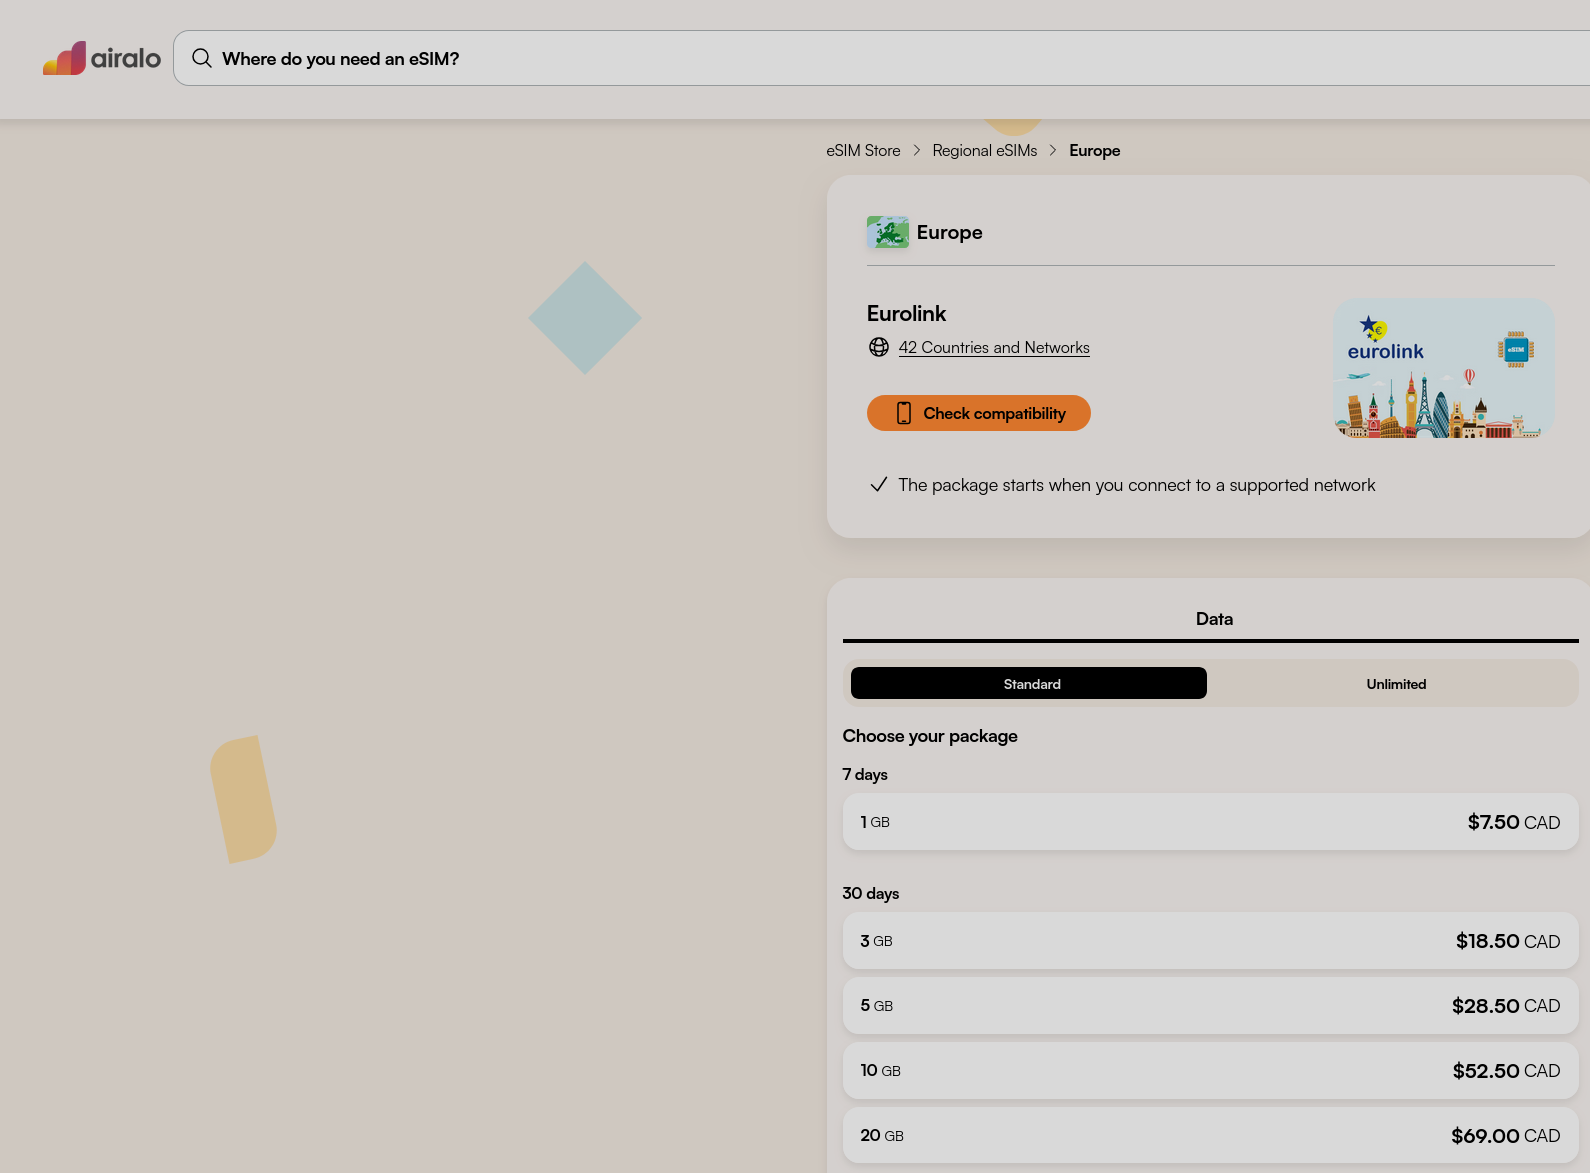Click the globe icon beside countries link
The image size is (1590, 1173).
coord(878,347)
